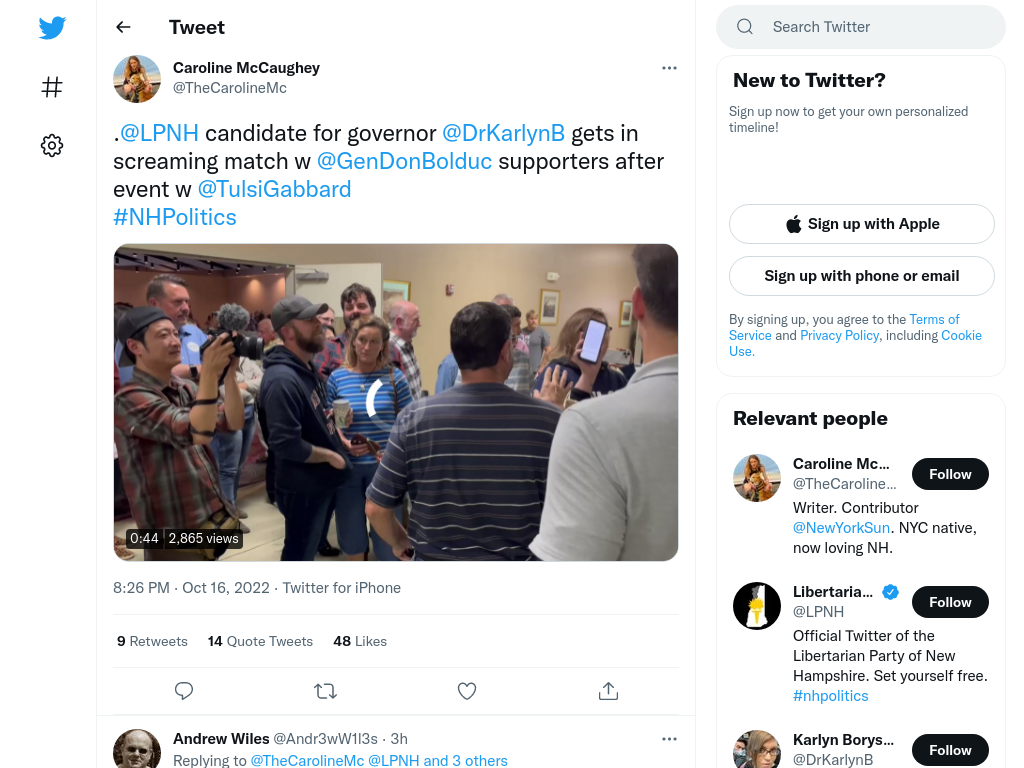Open the Explore hashtag icon
The image size is (1024, 768).
click(52, 87)
